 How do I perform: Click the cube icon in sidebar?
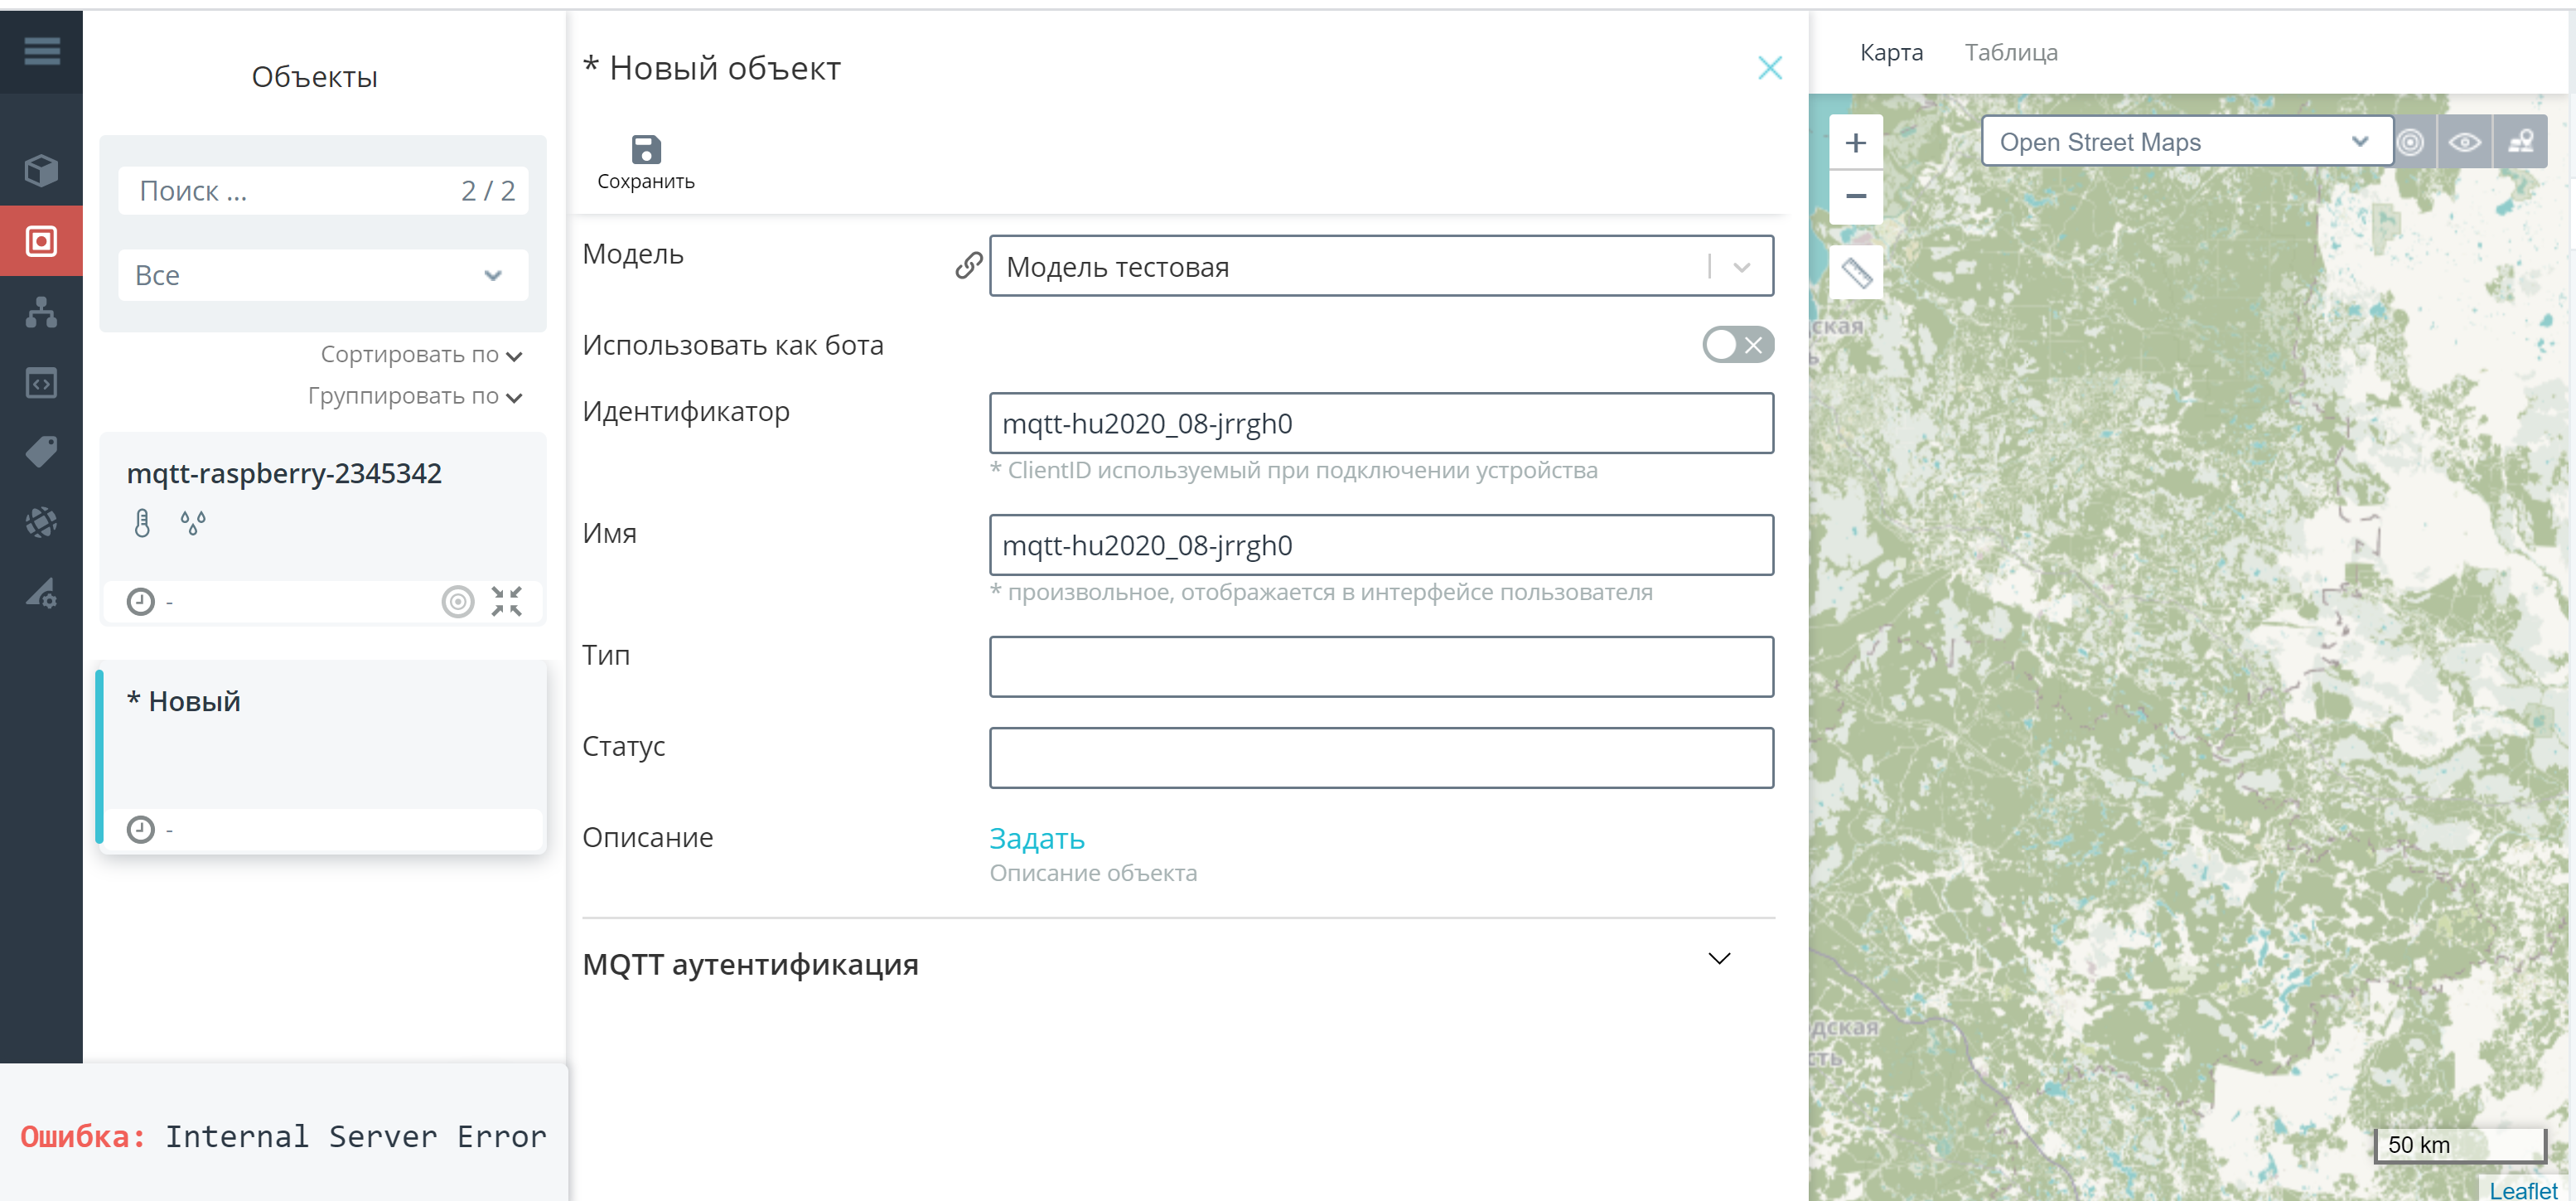41,170
